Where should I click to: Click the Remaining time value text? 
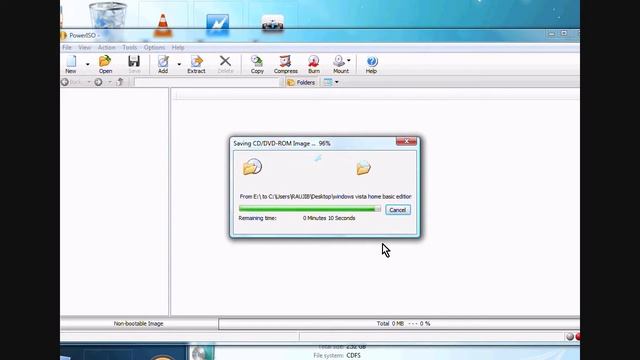click(x=329, y=218)
